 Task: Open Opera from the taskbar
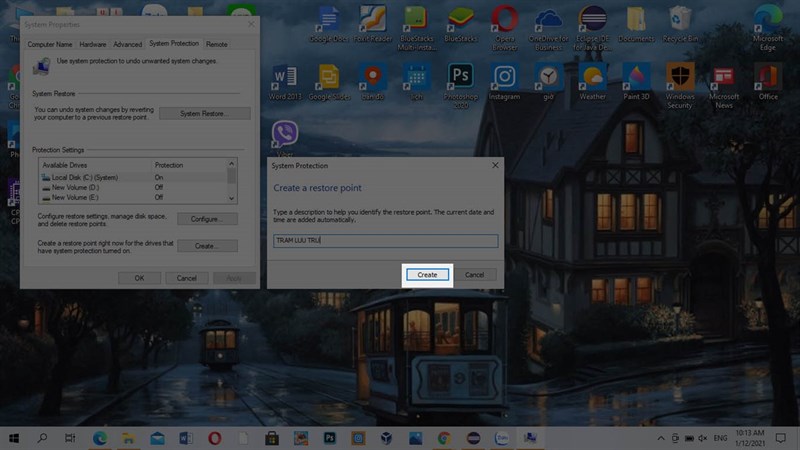click(x=214, y=438)
